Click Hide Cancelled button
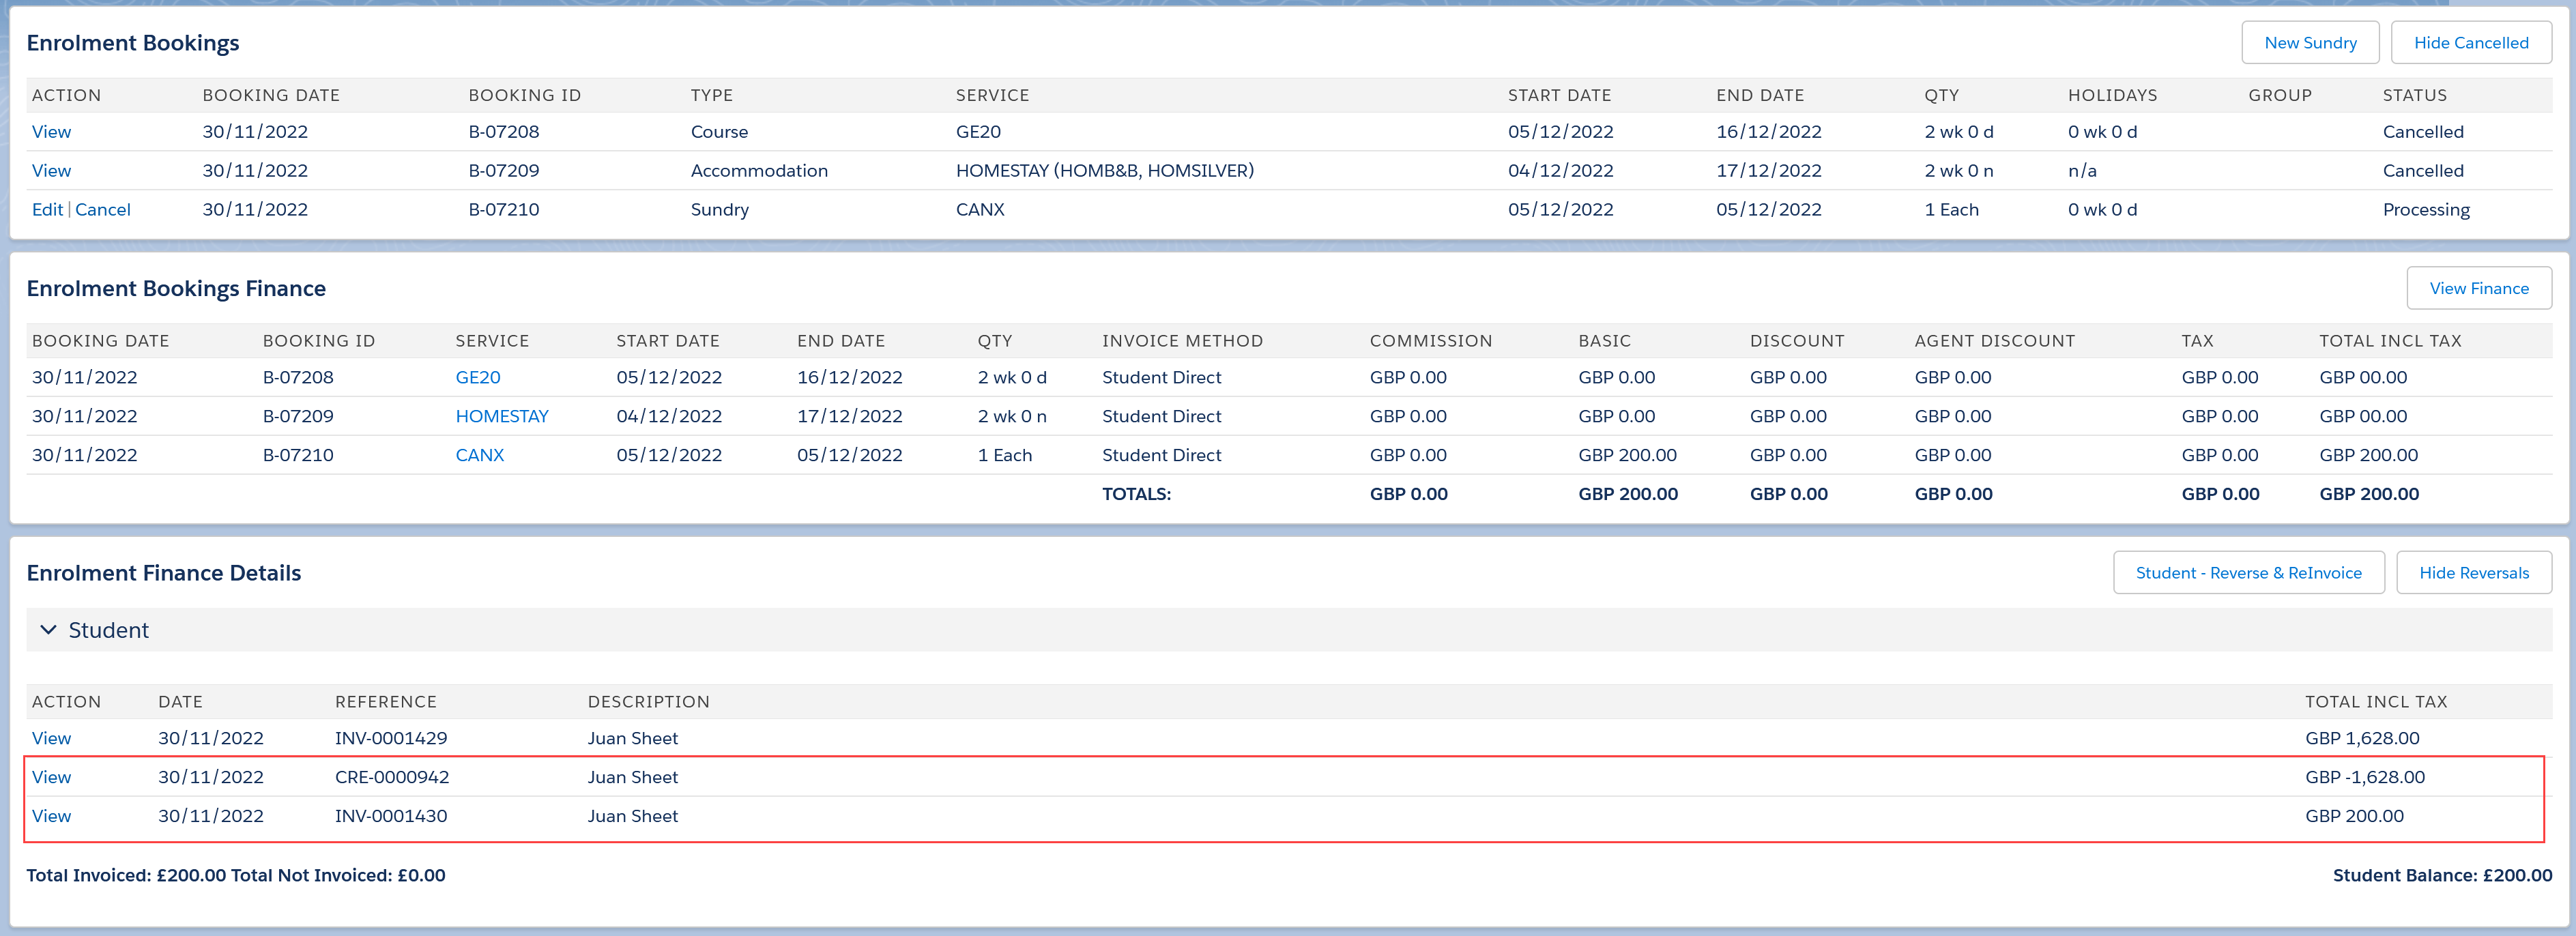Image resolution: width=2576 pixels, height=936 pixels. [x=2470, y=43]
